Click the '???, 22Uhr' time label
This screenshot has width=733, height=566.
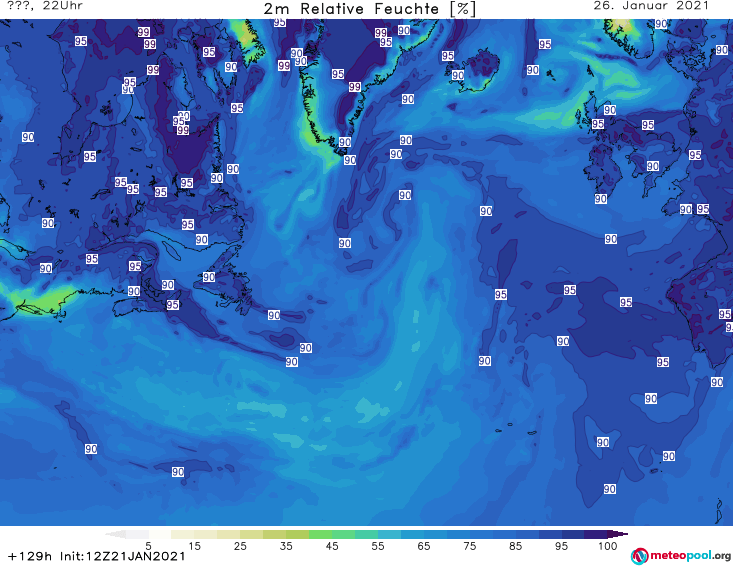tap(45, 6)
